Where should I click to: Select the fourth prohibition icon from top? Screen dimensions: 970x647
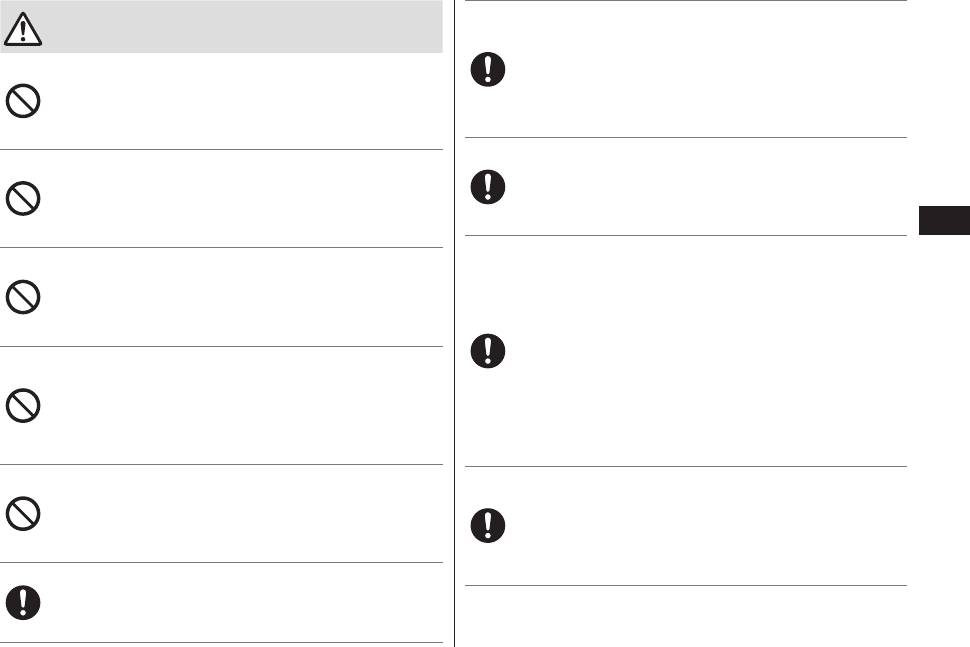[24, 405]
